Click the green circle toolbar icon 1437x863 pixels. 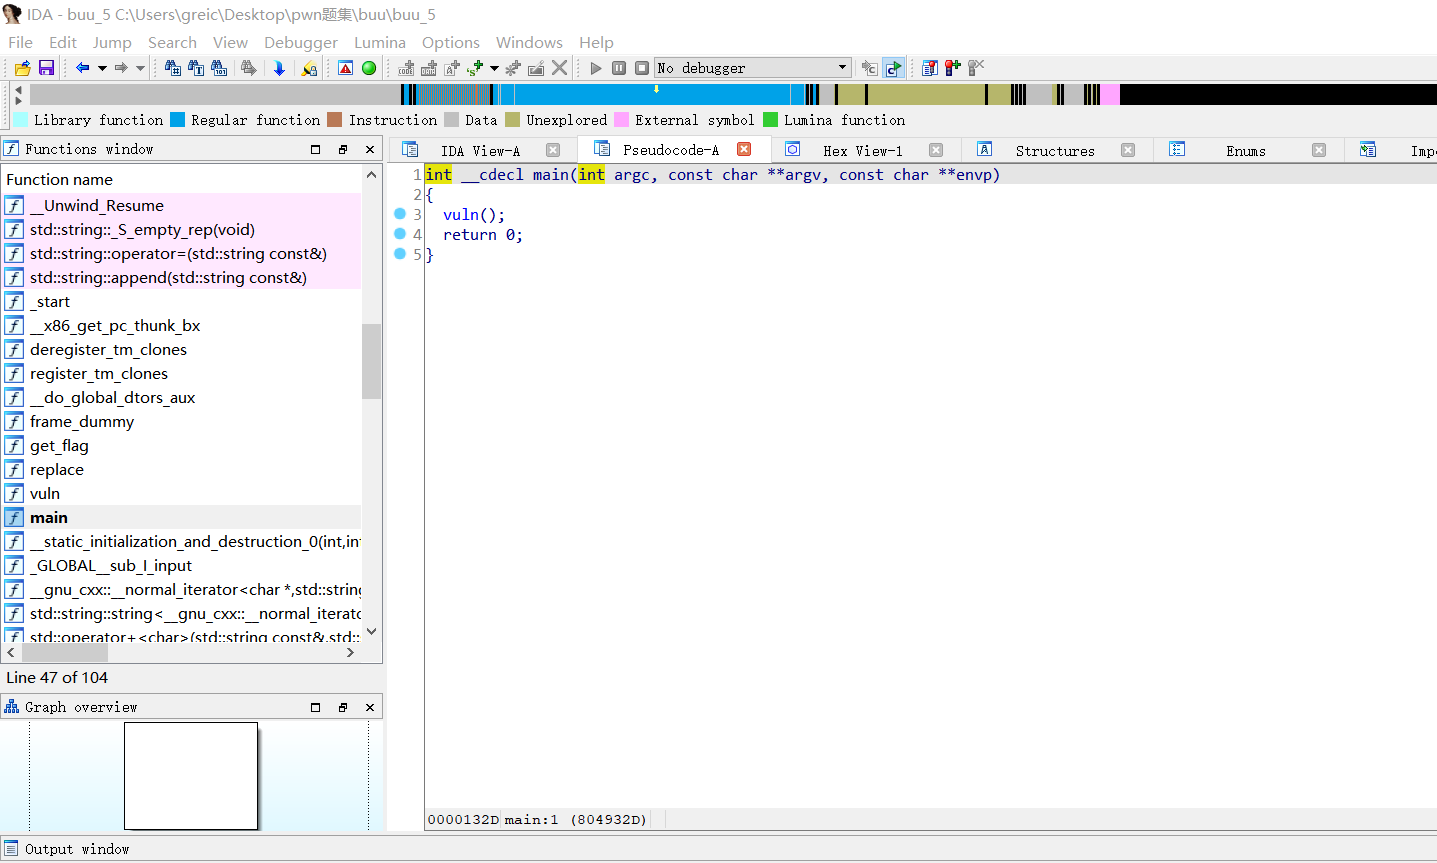(369, 68)
